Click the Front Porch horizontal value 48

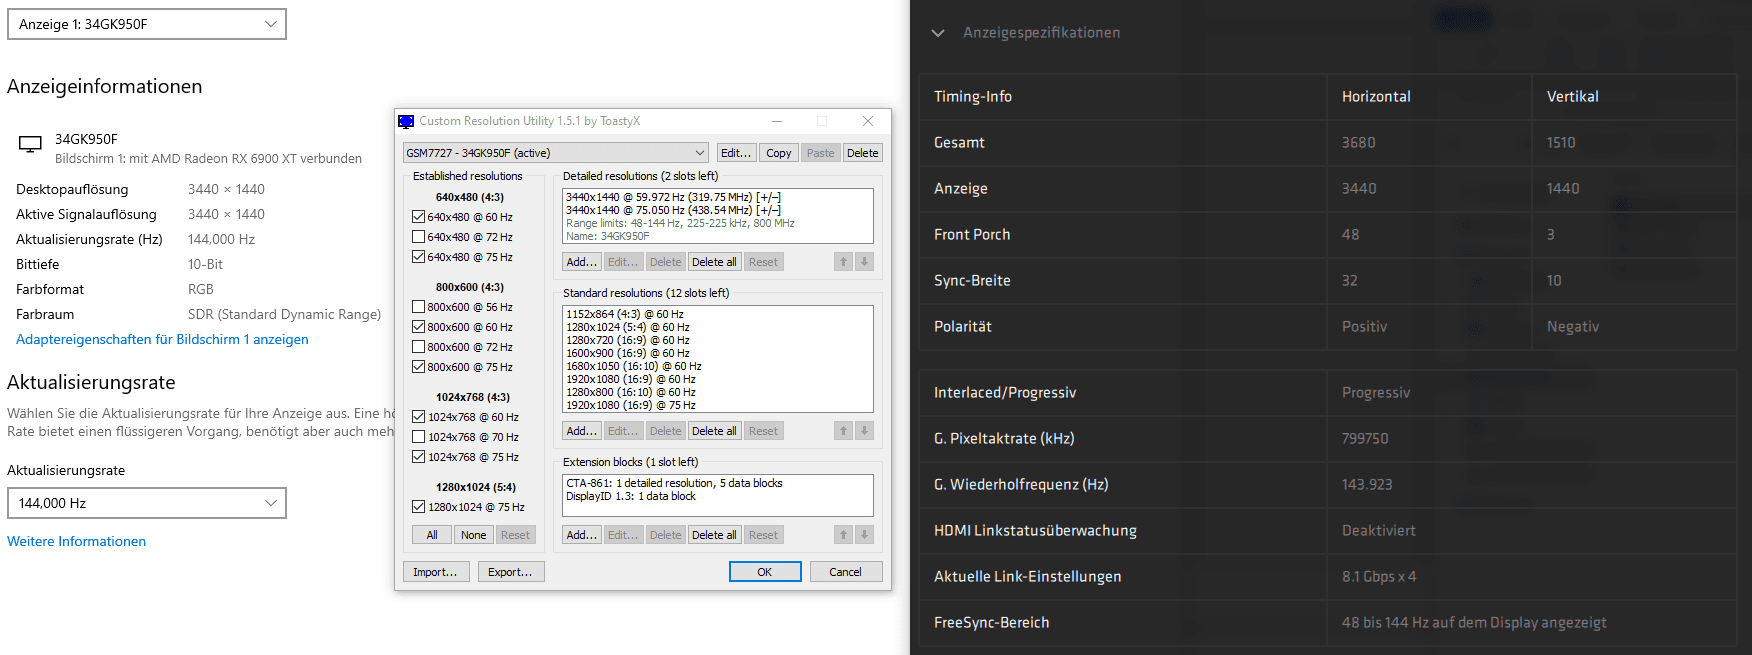click(x=1351, y=235)
